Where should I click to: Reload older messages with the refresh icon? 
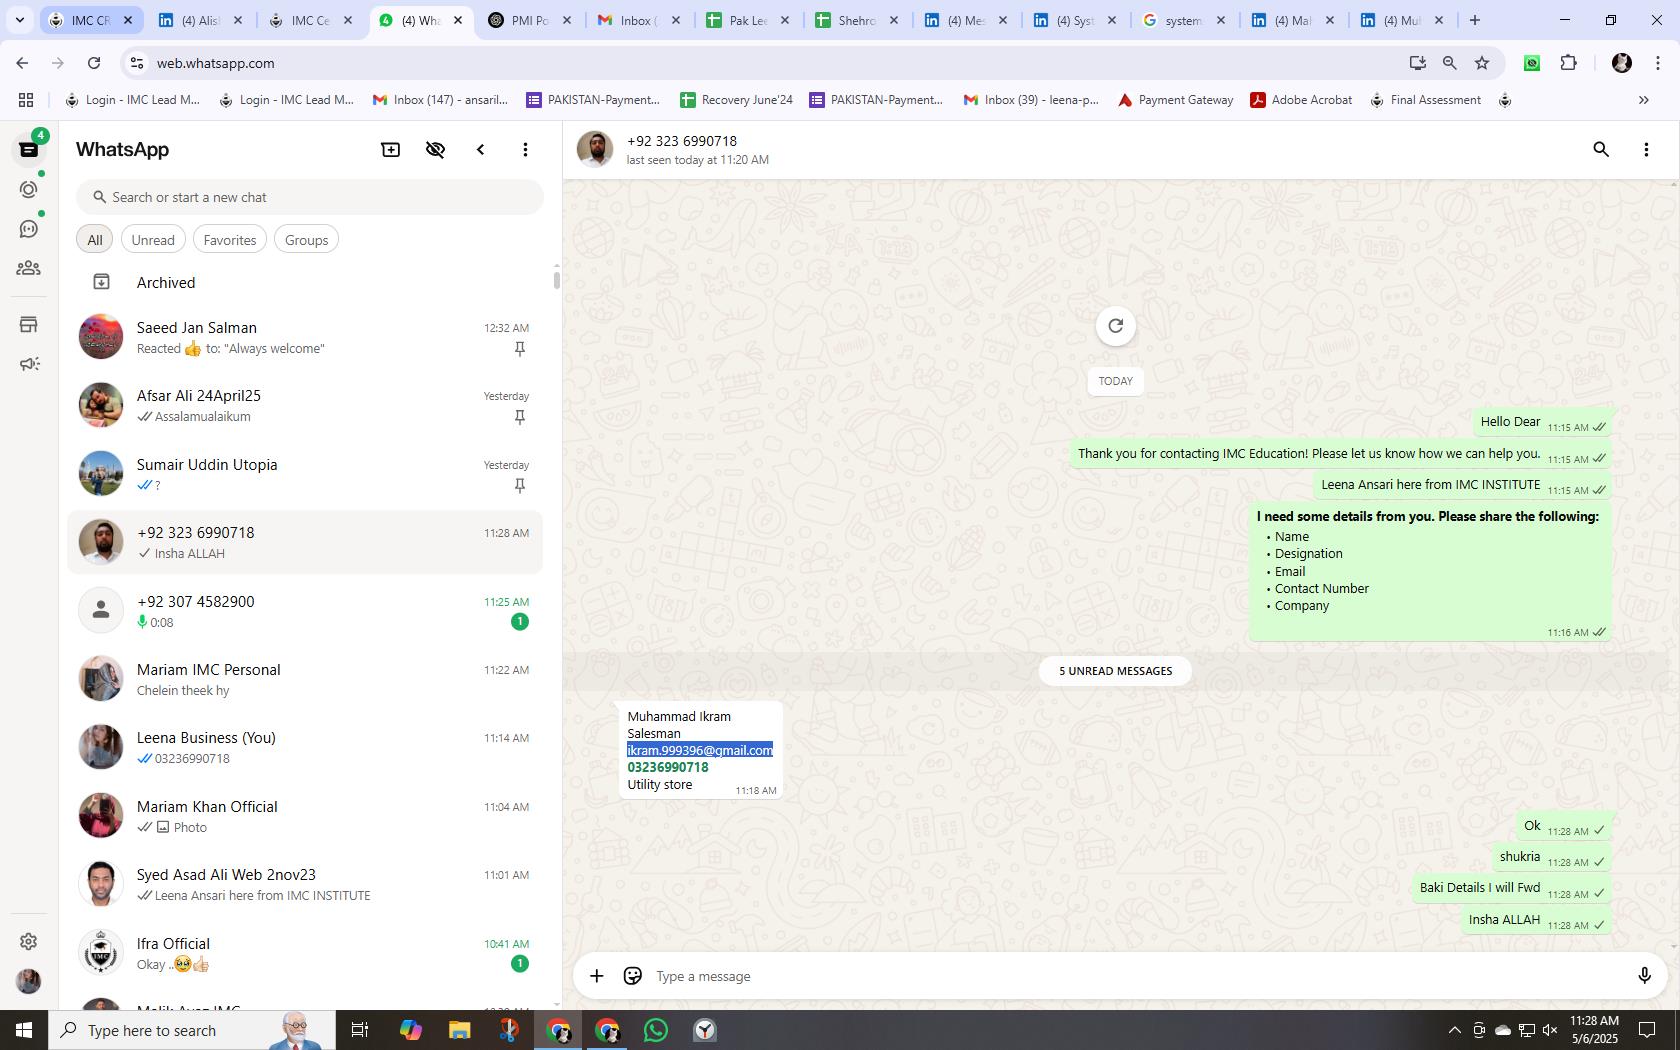coord(1115,325)
